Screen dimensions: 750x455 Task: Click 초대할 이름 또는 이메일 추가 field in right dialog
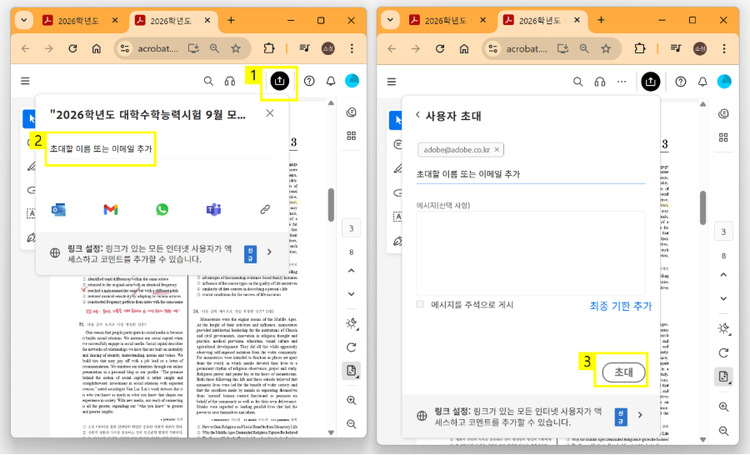tap(530, 174)
